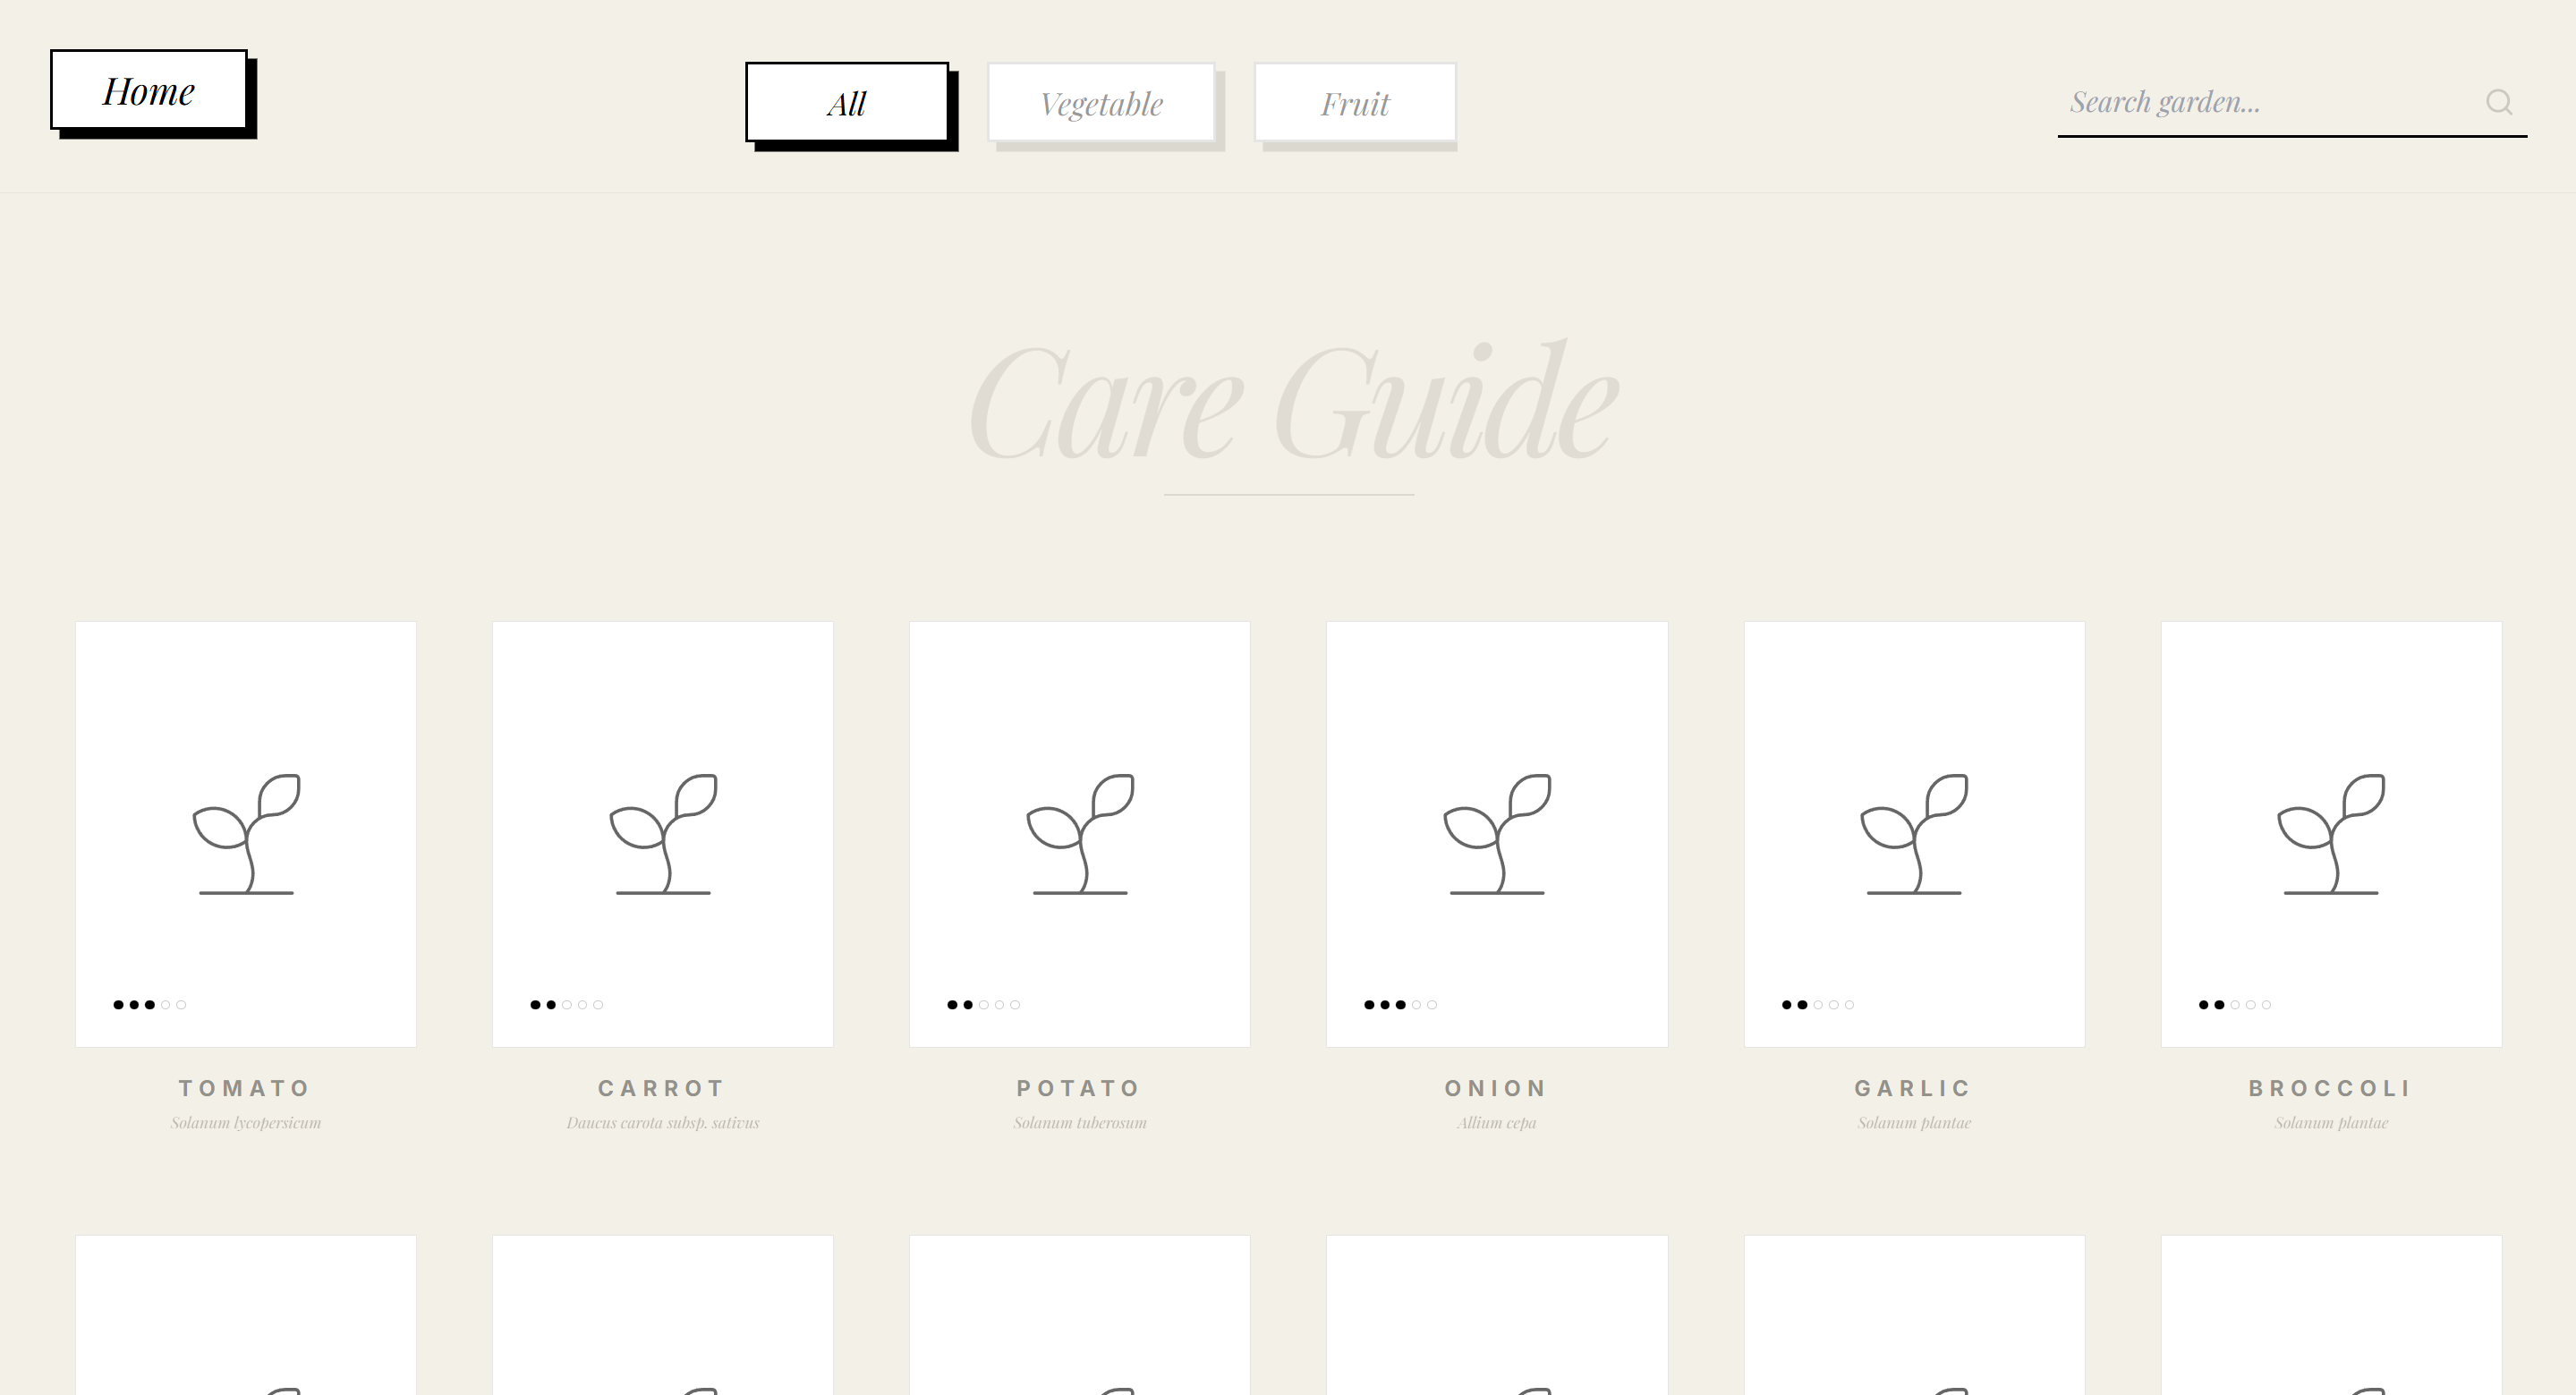Screen dimensions: 2576x1395
Task: Click the Potato seedling icon
Action: pyautogui.click(x=1080, y=834)
